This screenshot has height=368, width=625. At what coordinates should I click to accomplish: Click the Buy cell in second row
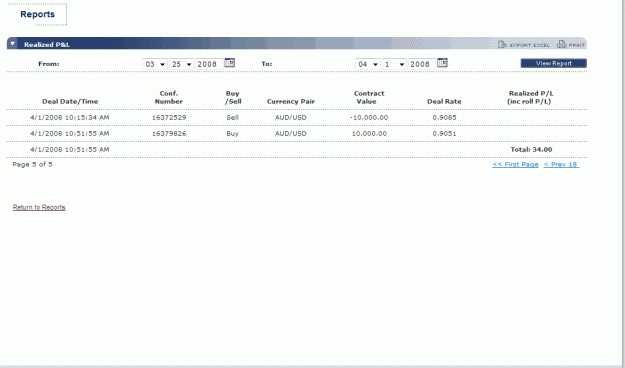(x=232, y=134)
